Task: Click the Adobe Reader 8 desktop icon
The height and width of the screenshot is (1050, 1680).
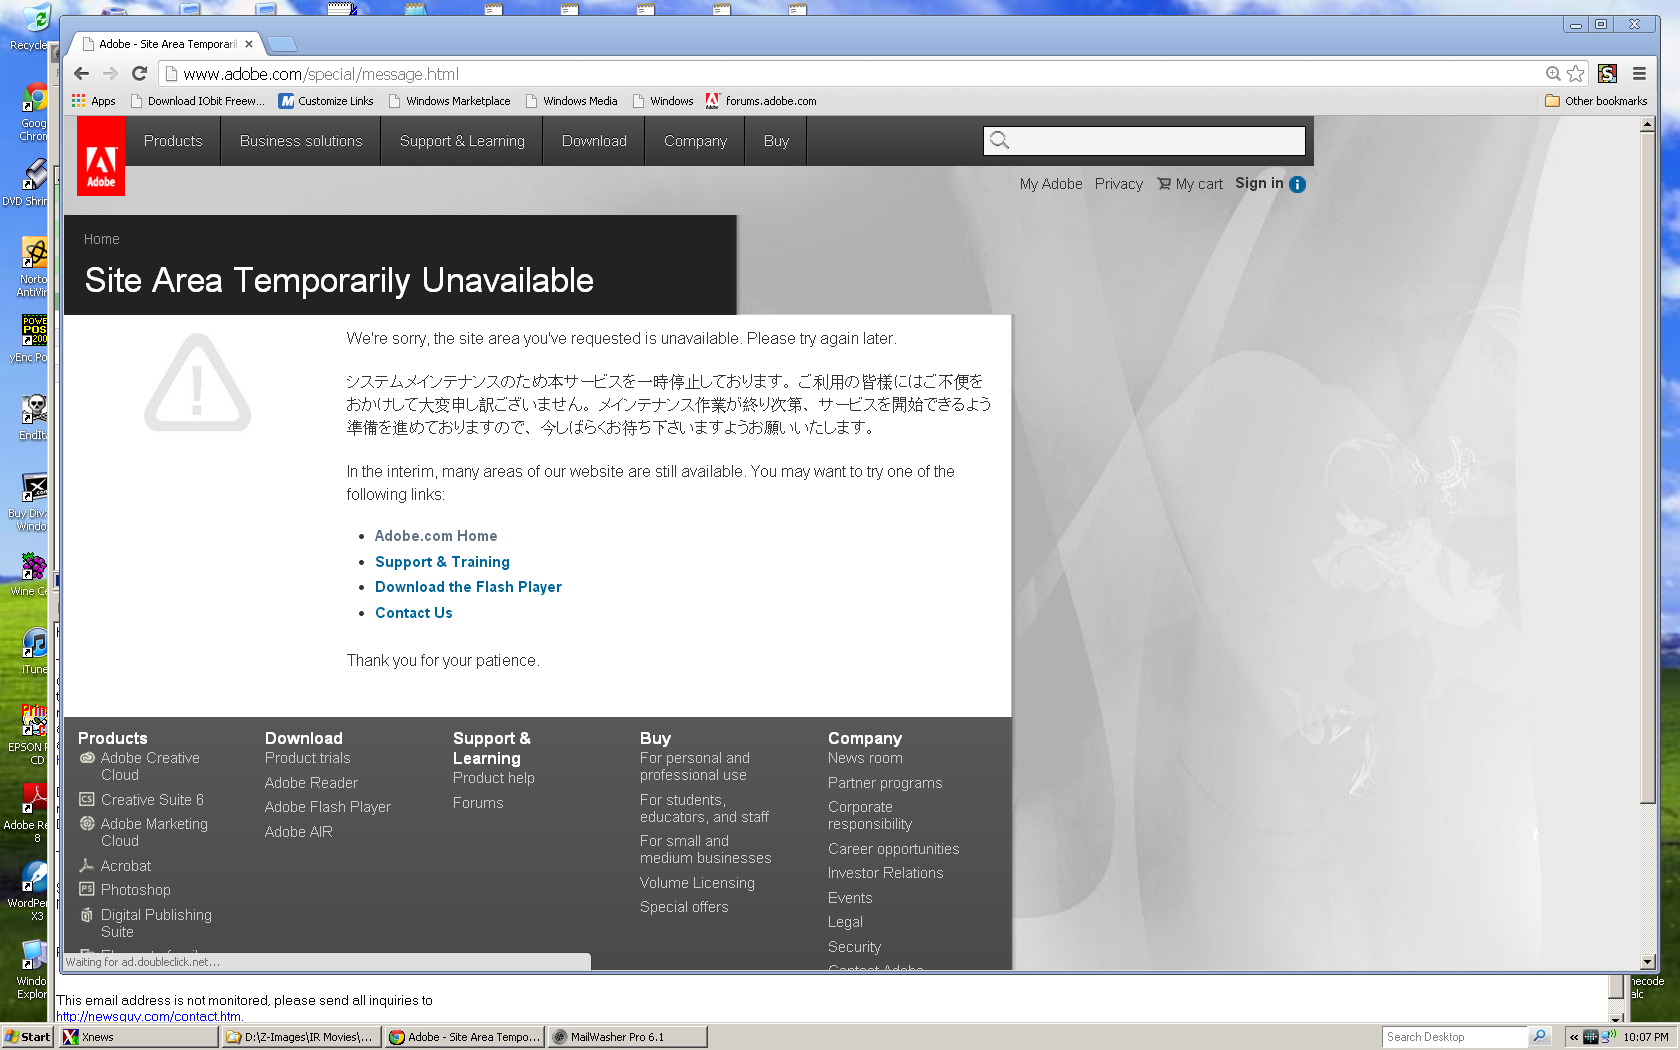Action: click(30, 814)
